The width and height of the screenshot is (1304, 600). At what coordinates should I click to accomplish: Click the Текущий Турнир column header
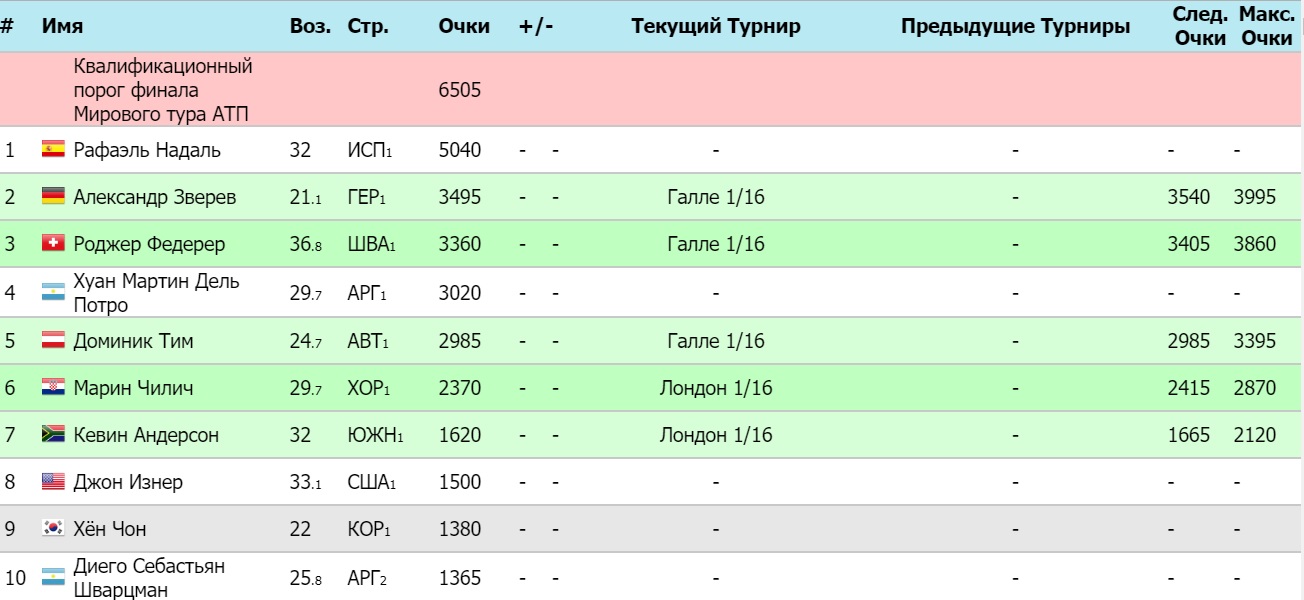click(x=716, y=27)
